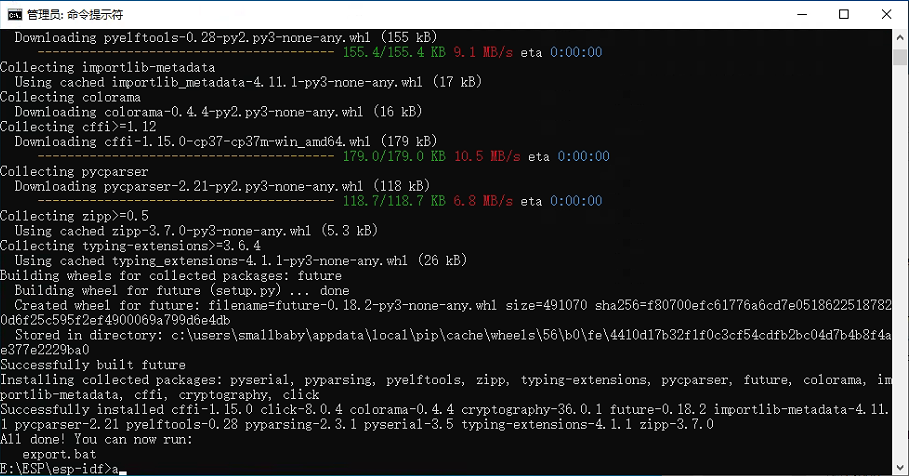Click the "6.8 MB/s" speed value

point(483,201)
